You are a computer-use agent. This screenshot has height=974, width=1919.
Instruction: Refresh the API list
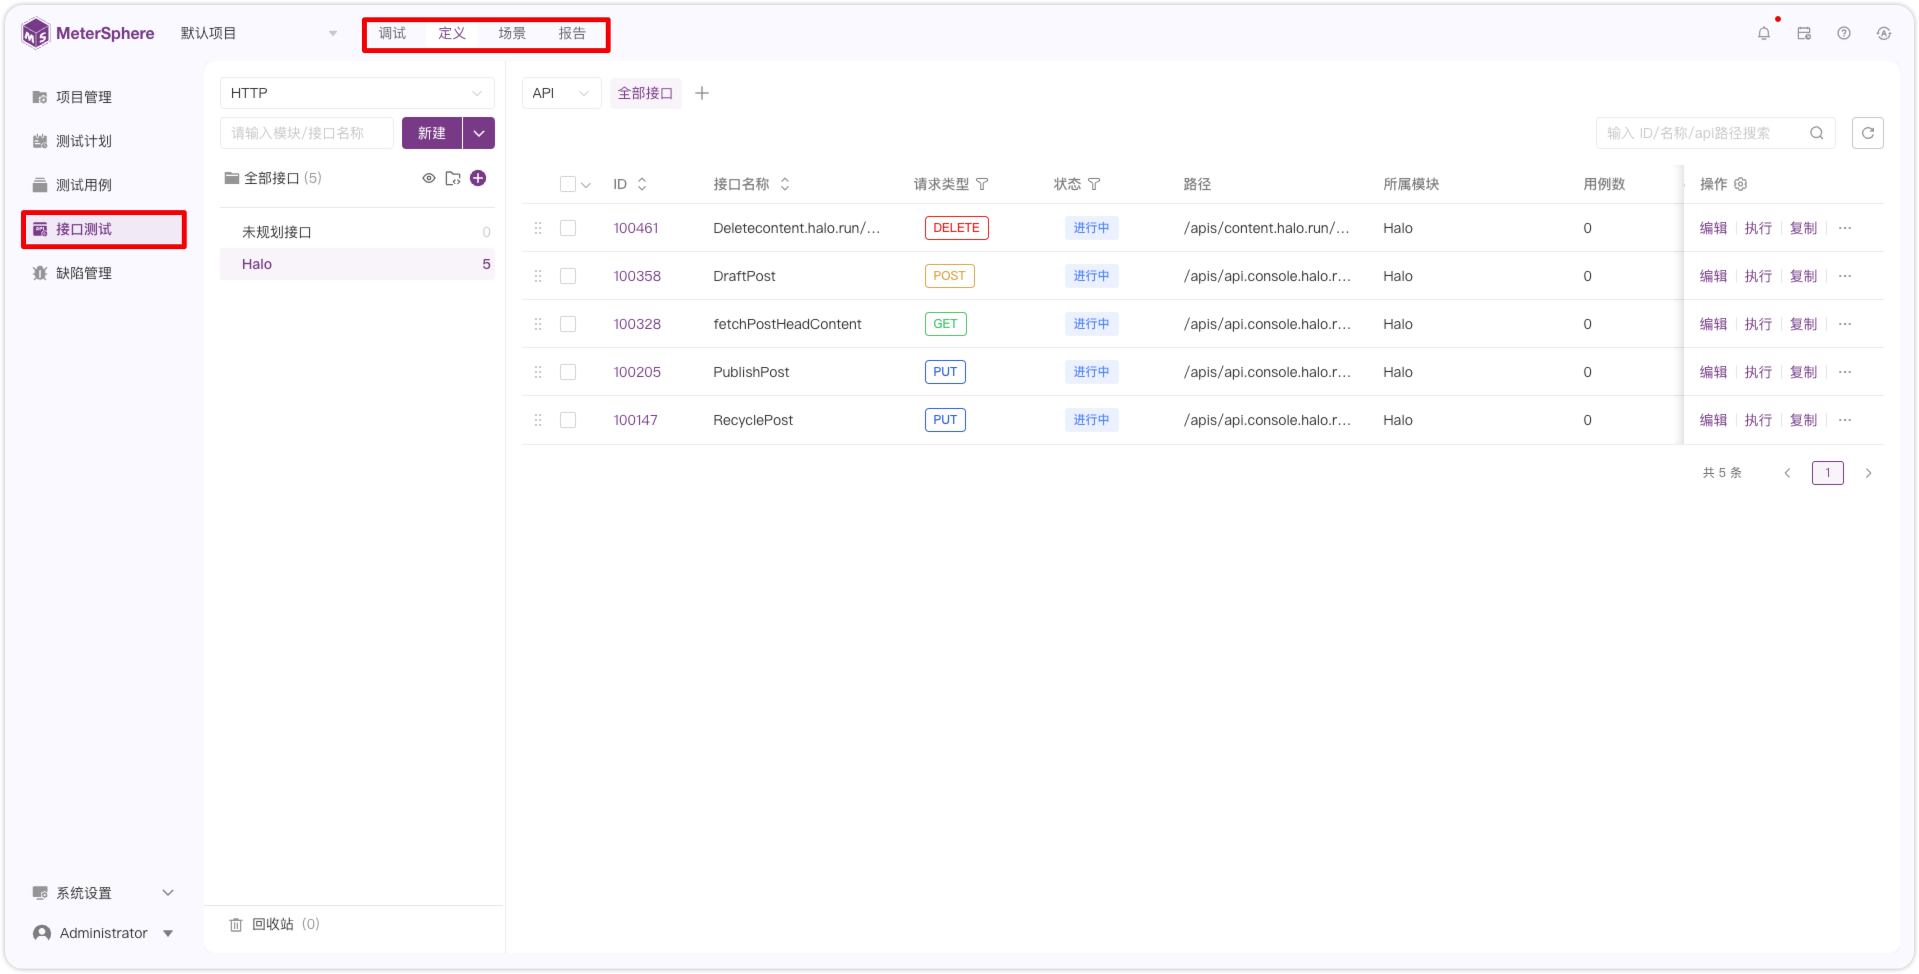pos(1868,133)
